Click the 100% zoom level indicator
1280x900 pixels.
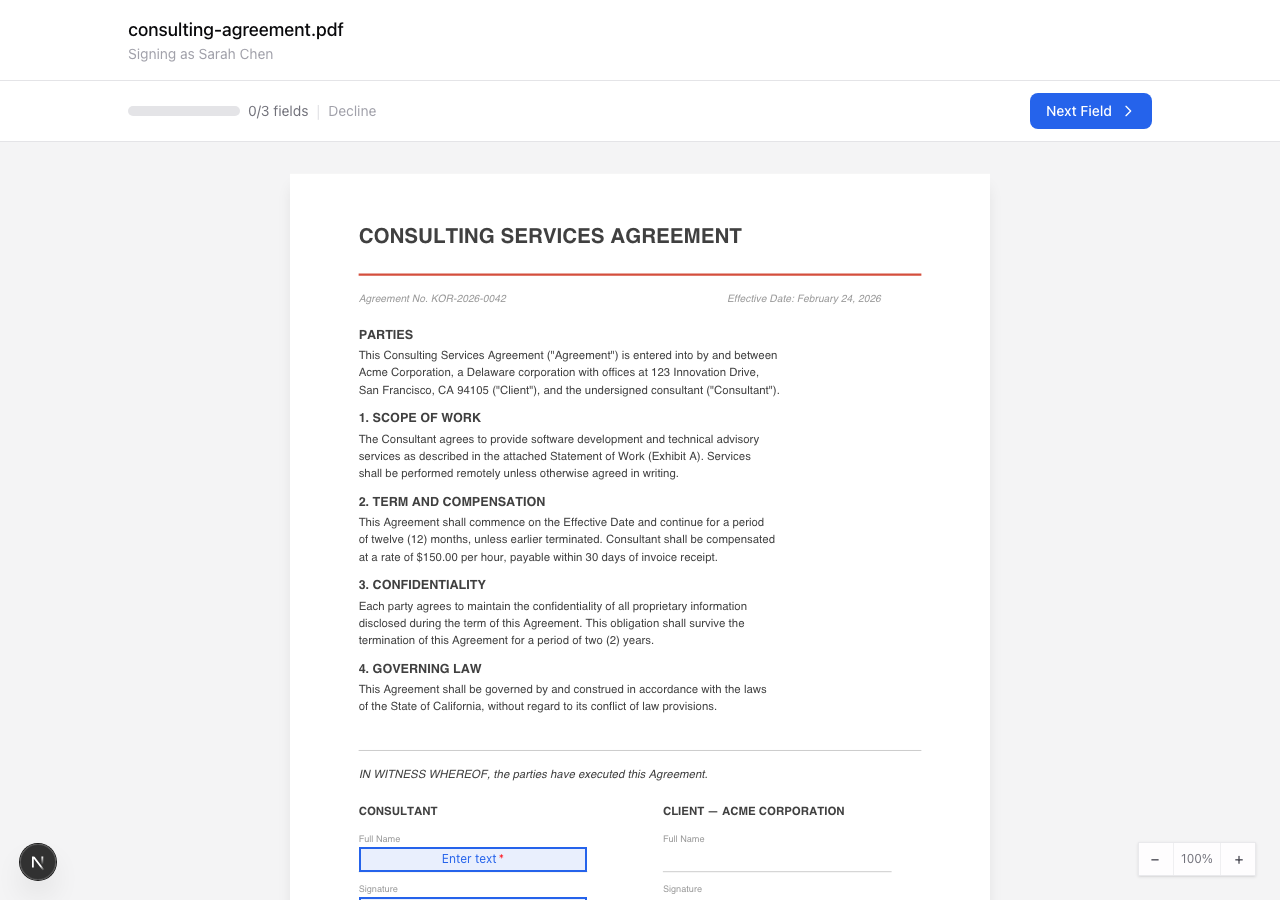coord(1196,859)
